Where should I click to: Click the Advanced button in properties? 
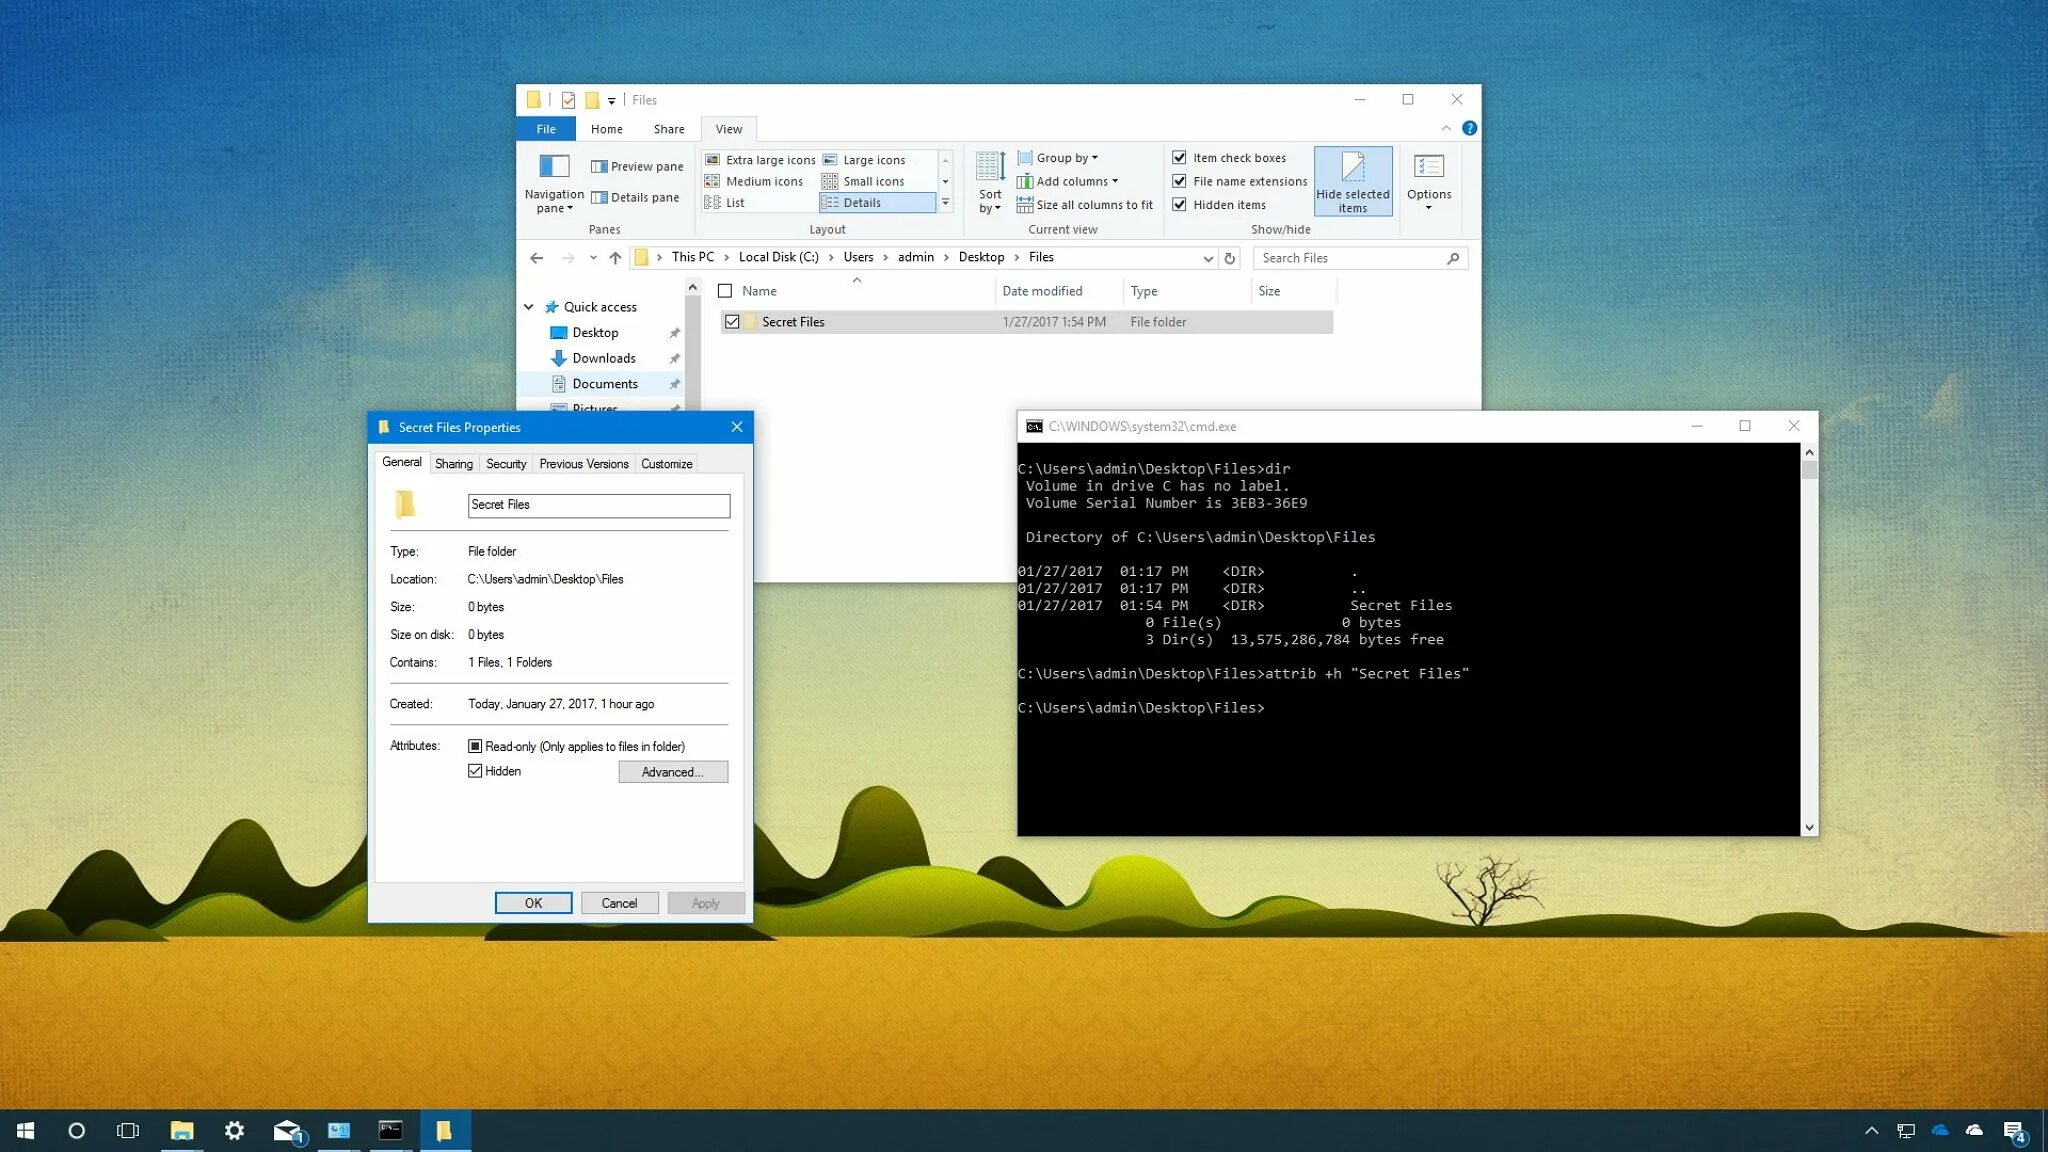click(x=674, y=771)
